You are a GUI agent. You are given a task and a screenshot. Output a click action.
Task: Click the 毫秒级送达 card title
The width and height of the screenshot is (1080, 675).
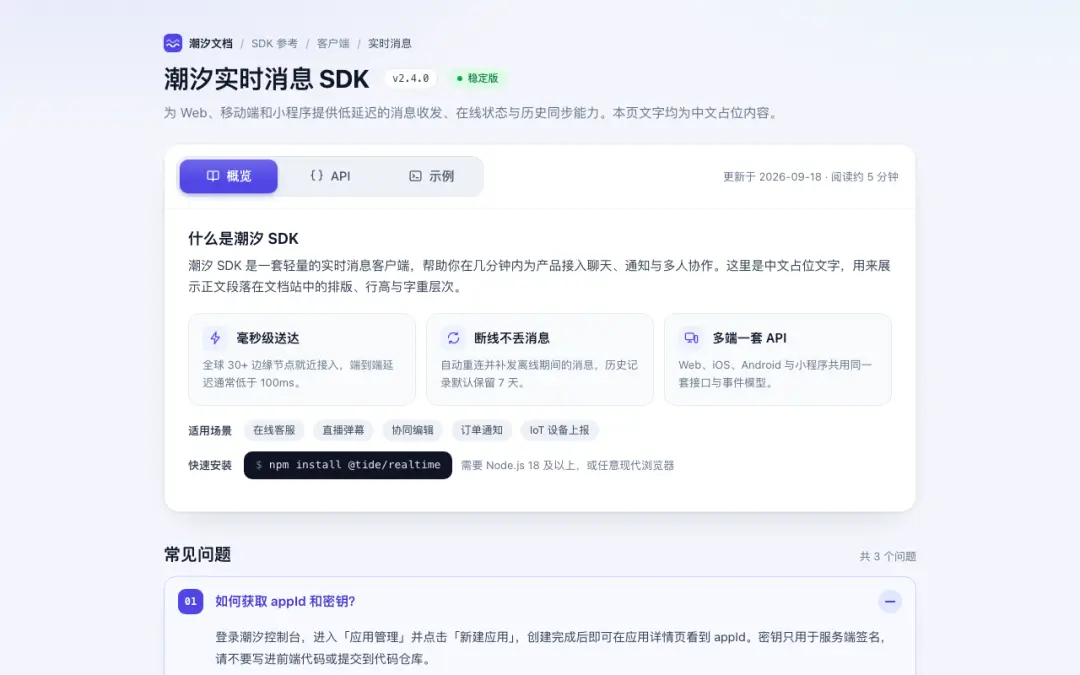tap(268, 338)
